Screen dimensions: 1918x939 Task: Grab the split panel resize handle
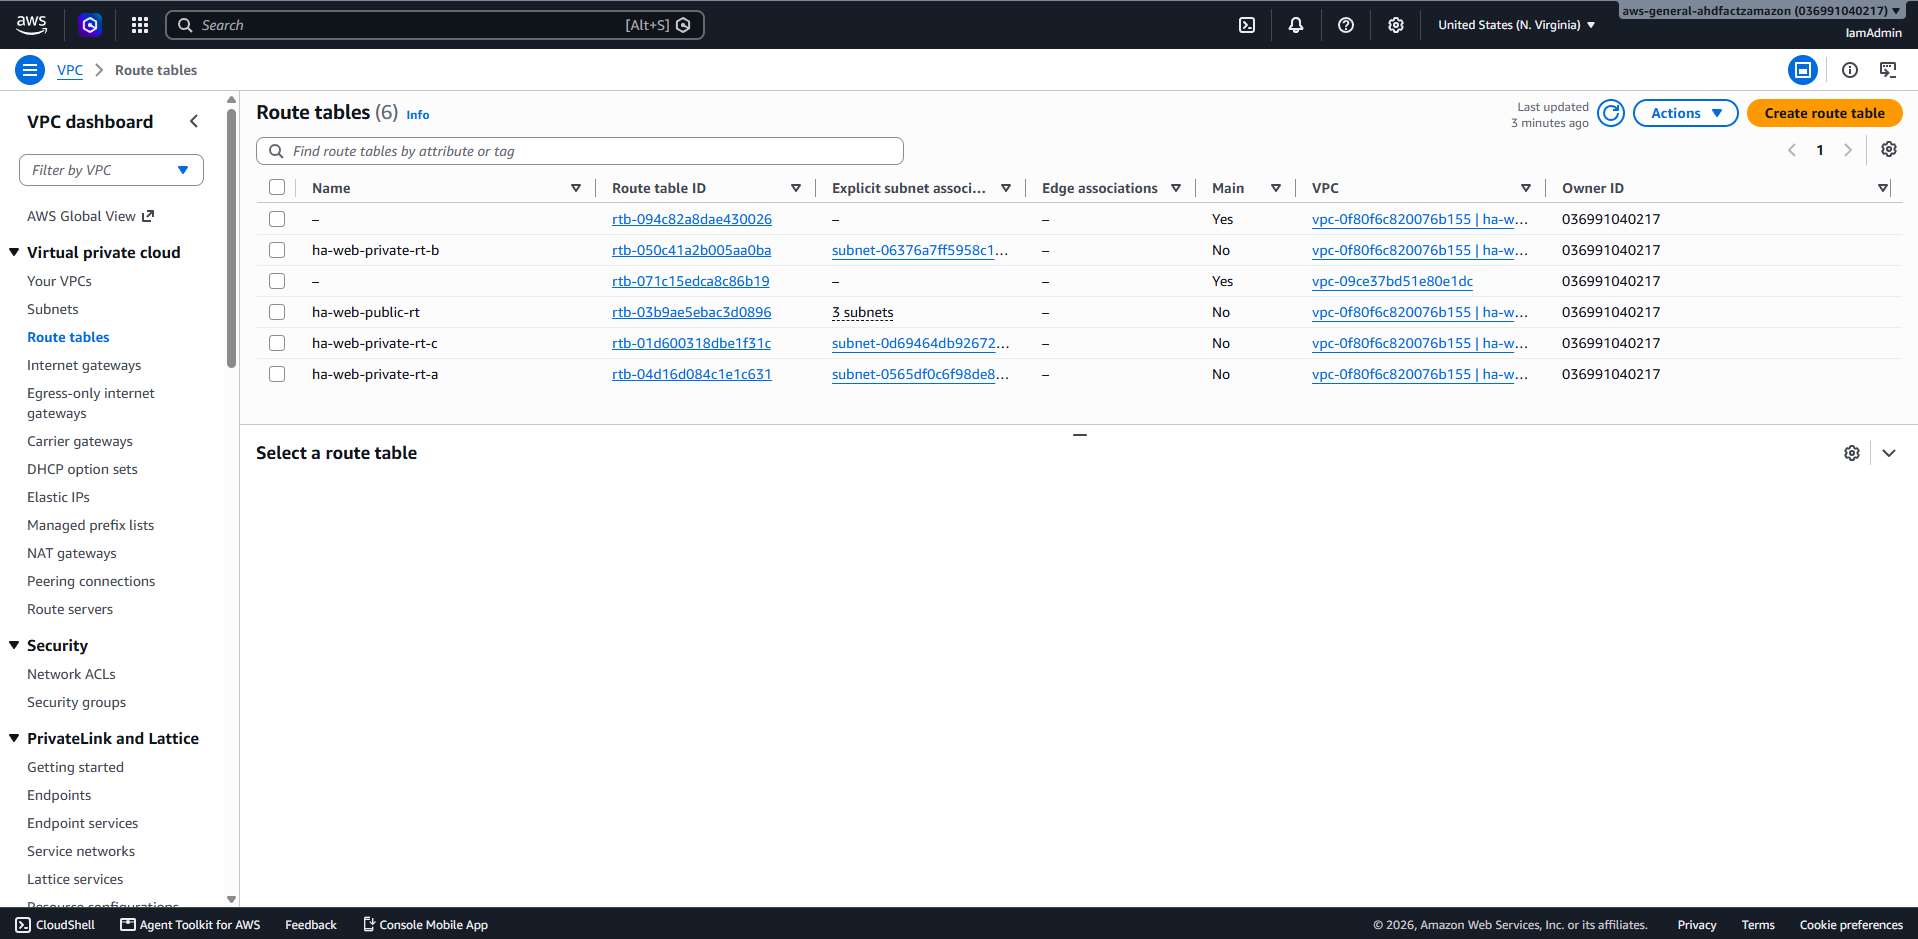click(1079, 435)
